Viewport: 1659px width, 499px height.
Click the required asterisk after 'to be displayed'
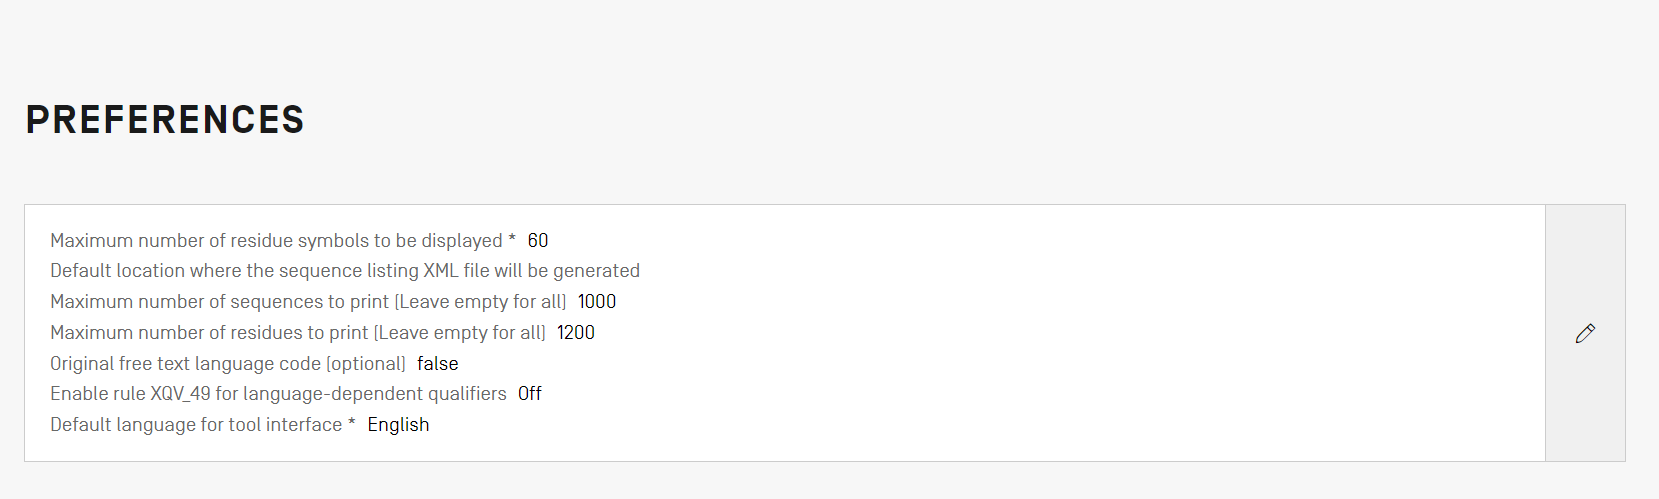tap(512, 240)
